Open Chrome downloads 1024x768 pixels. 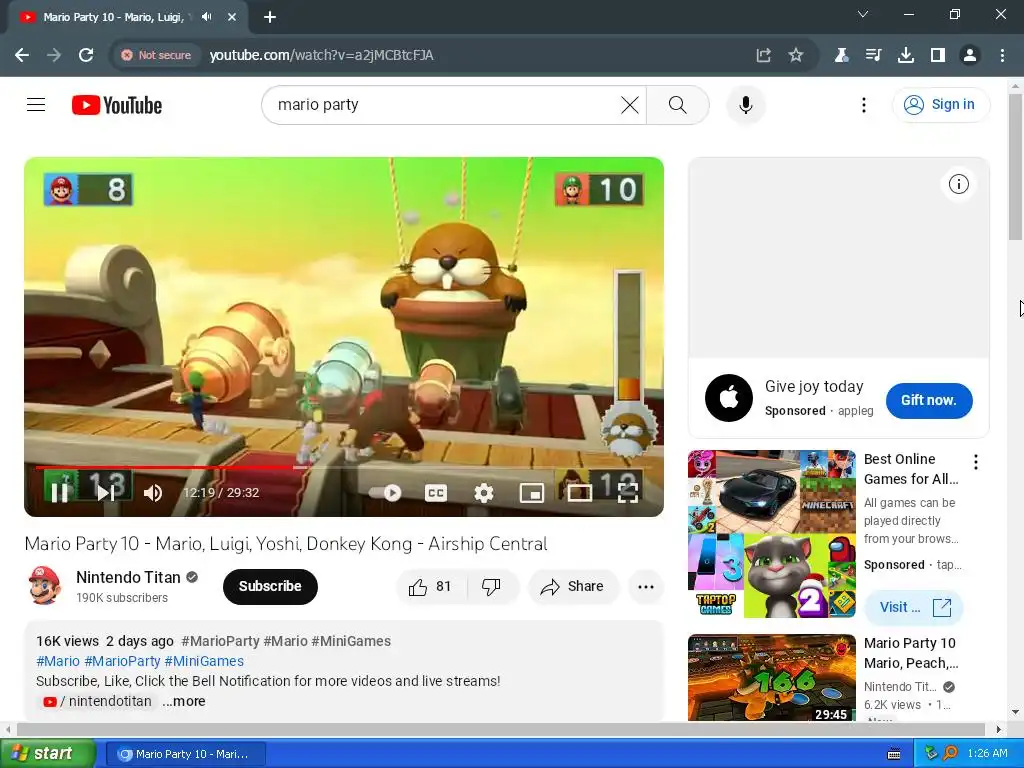905,55
